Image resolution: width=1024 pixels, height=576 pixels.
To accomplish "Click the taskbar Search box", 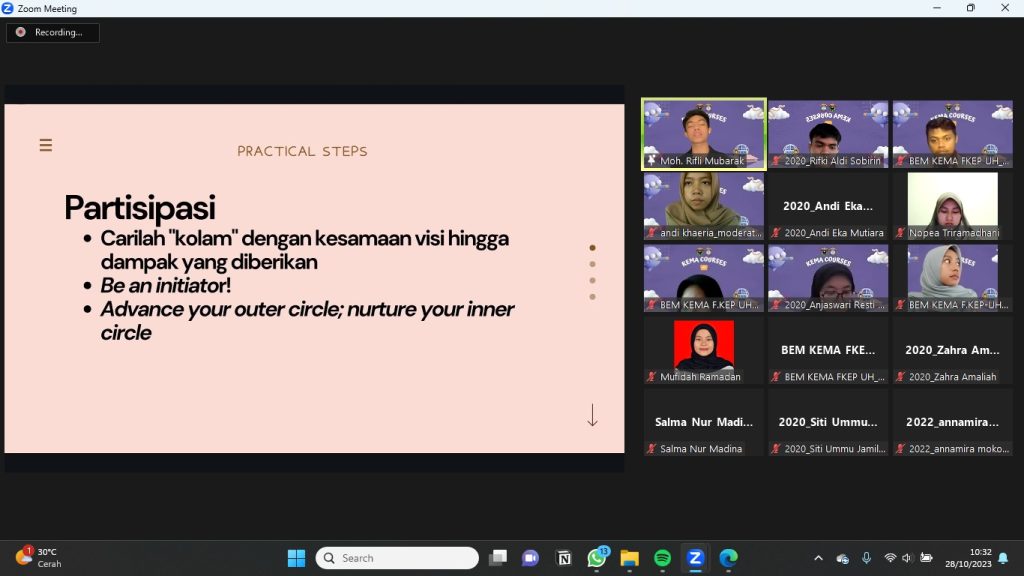I will tap(398, 558).
